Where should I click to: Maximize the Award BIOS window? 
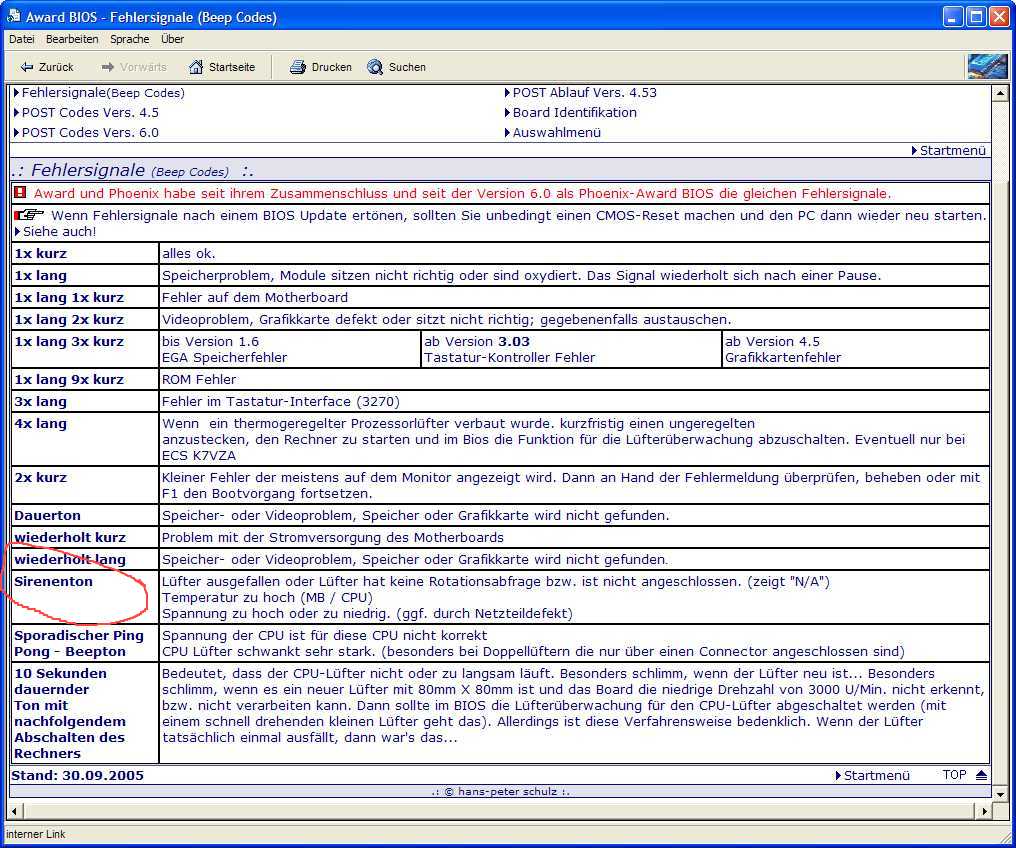[x=976, y=16]
